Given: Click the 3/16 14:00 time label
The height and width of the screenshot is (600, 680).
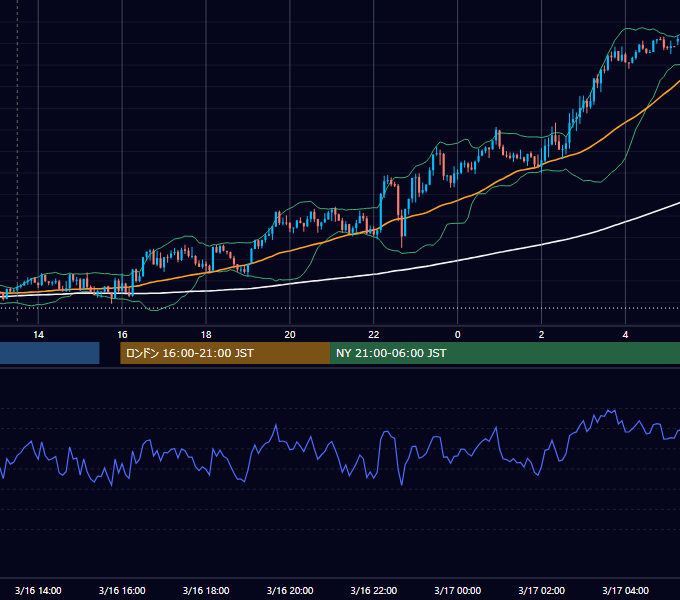Looking at the screenshot, I should point(38,590).
